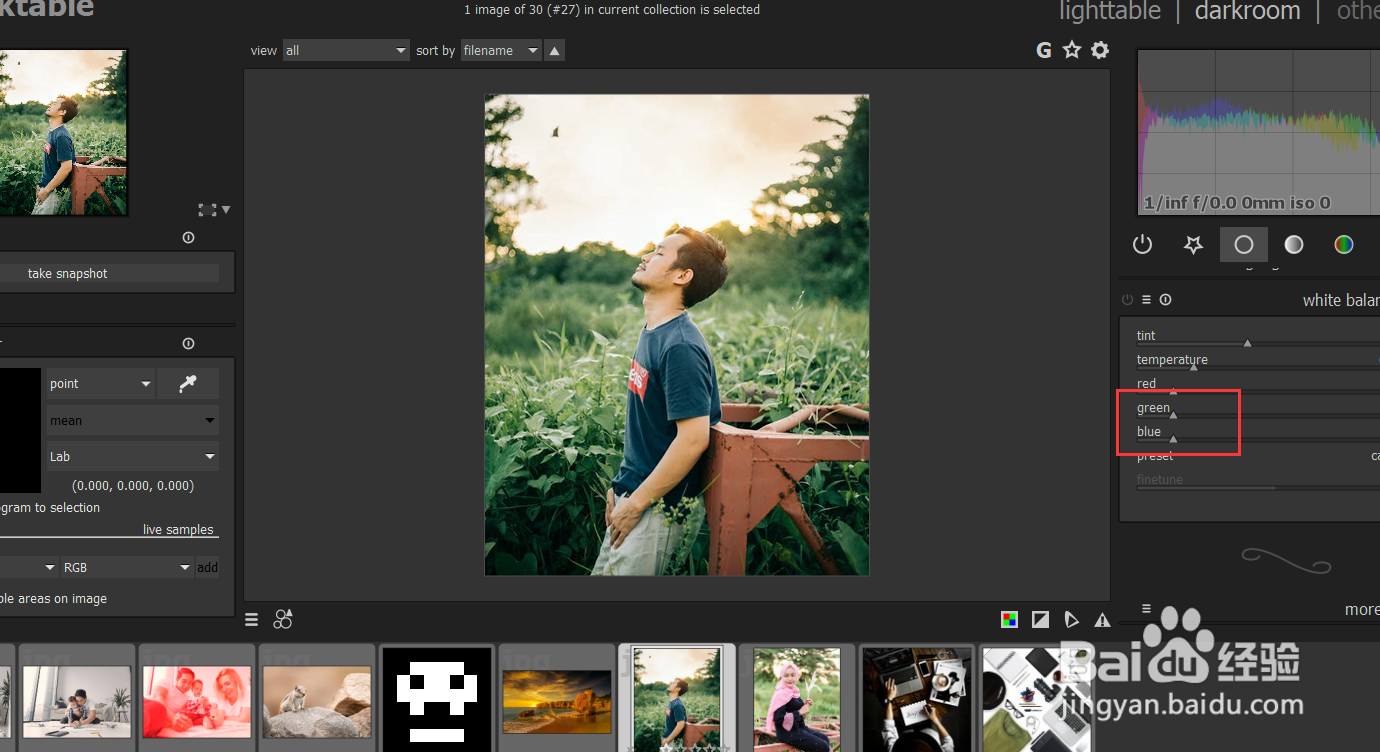
Task: Adjust the red channel slider
Action: point(1257,385)
